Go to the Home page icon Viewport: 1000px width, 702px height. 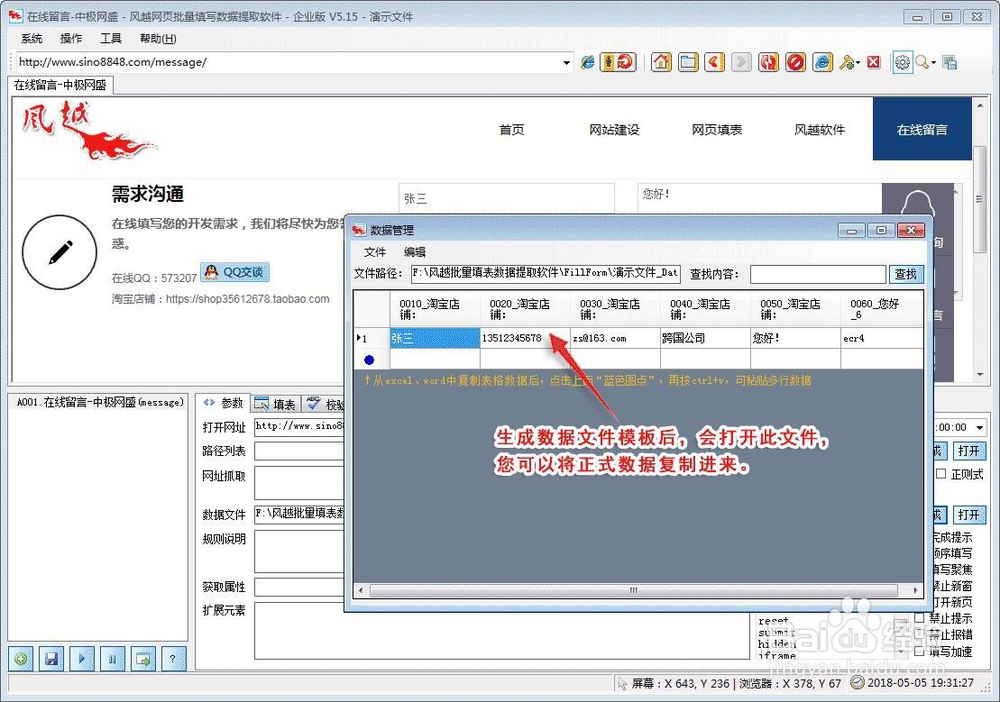[661, 62]
